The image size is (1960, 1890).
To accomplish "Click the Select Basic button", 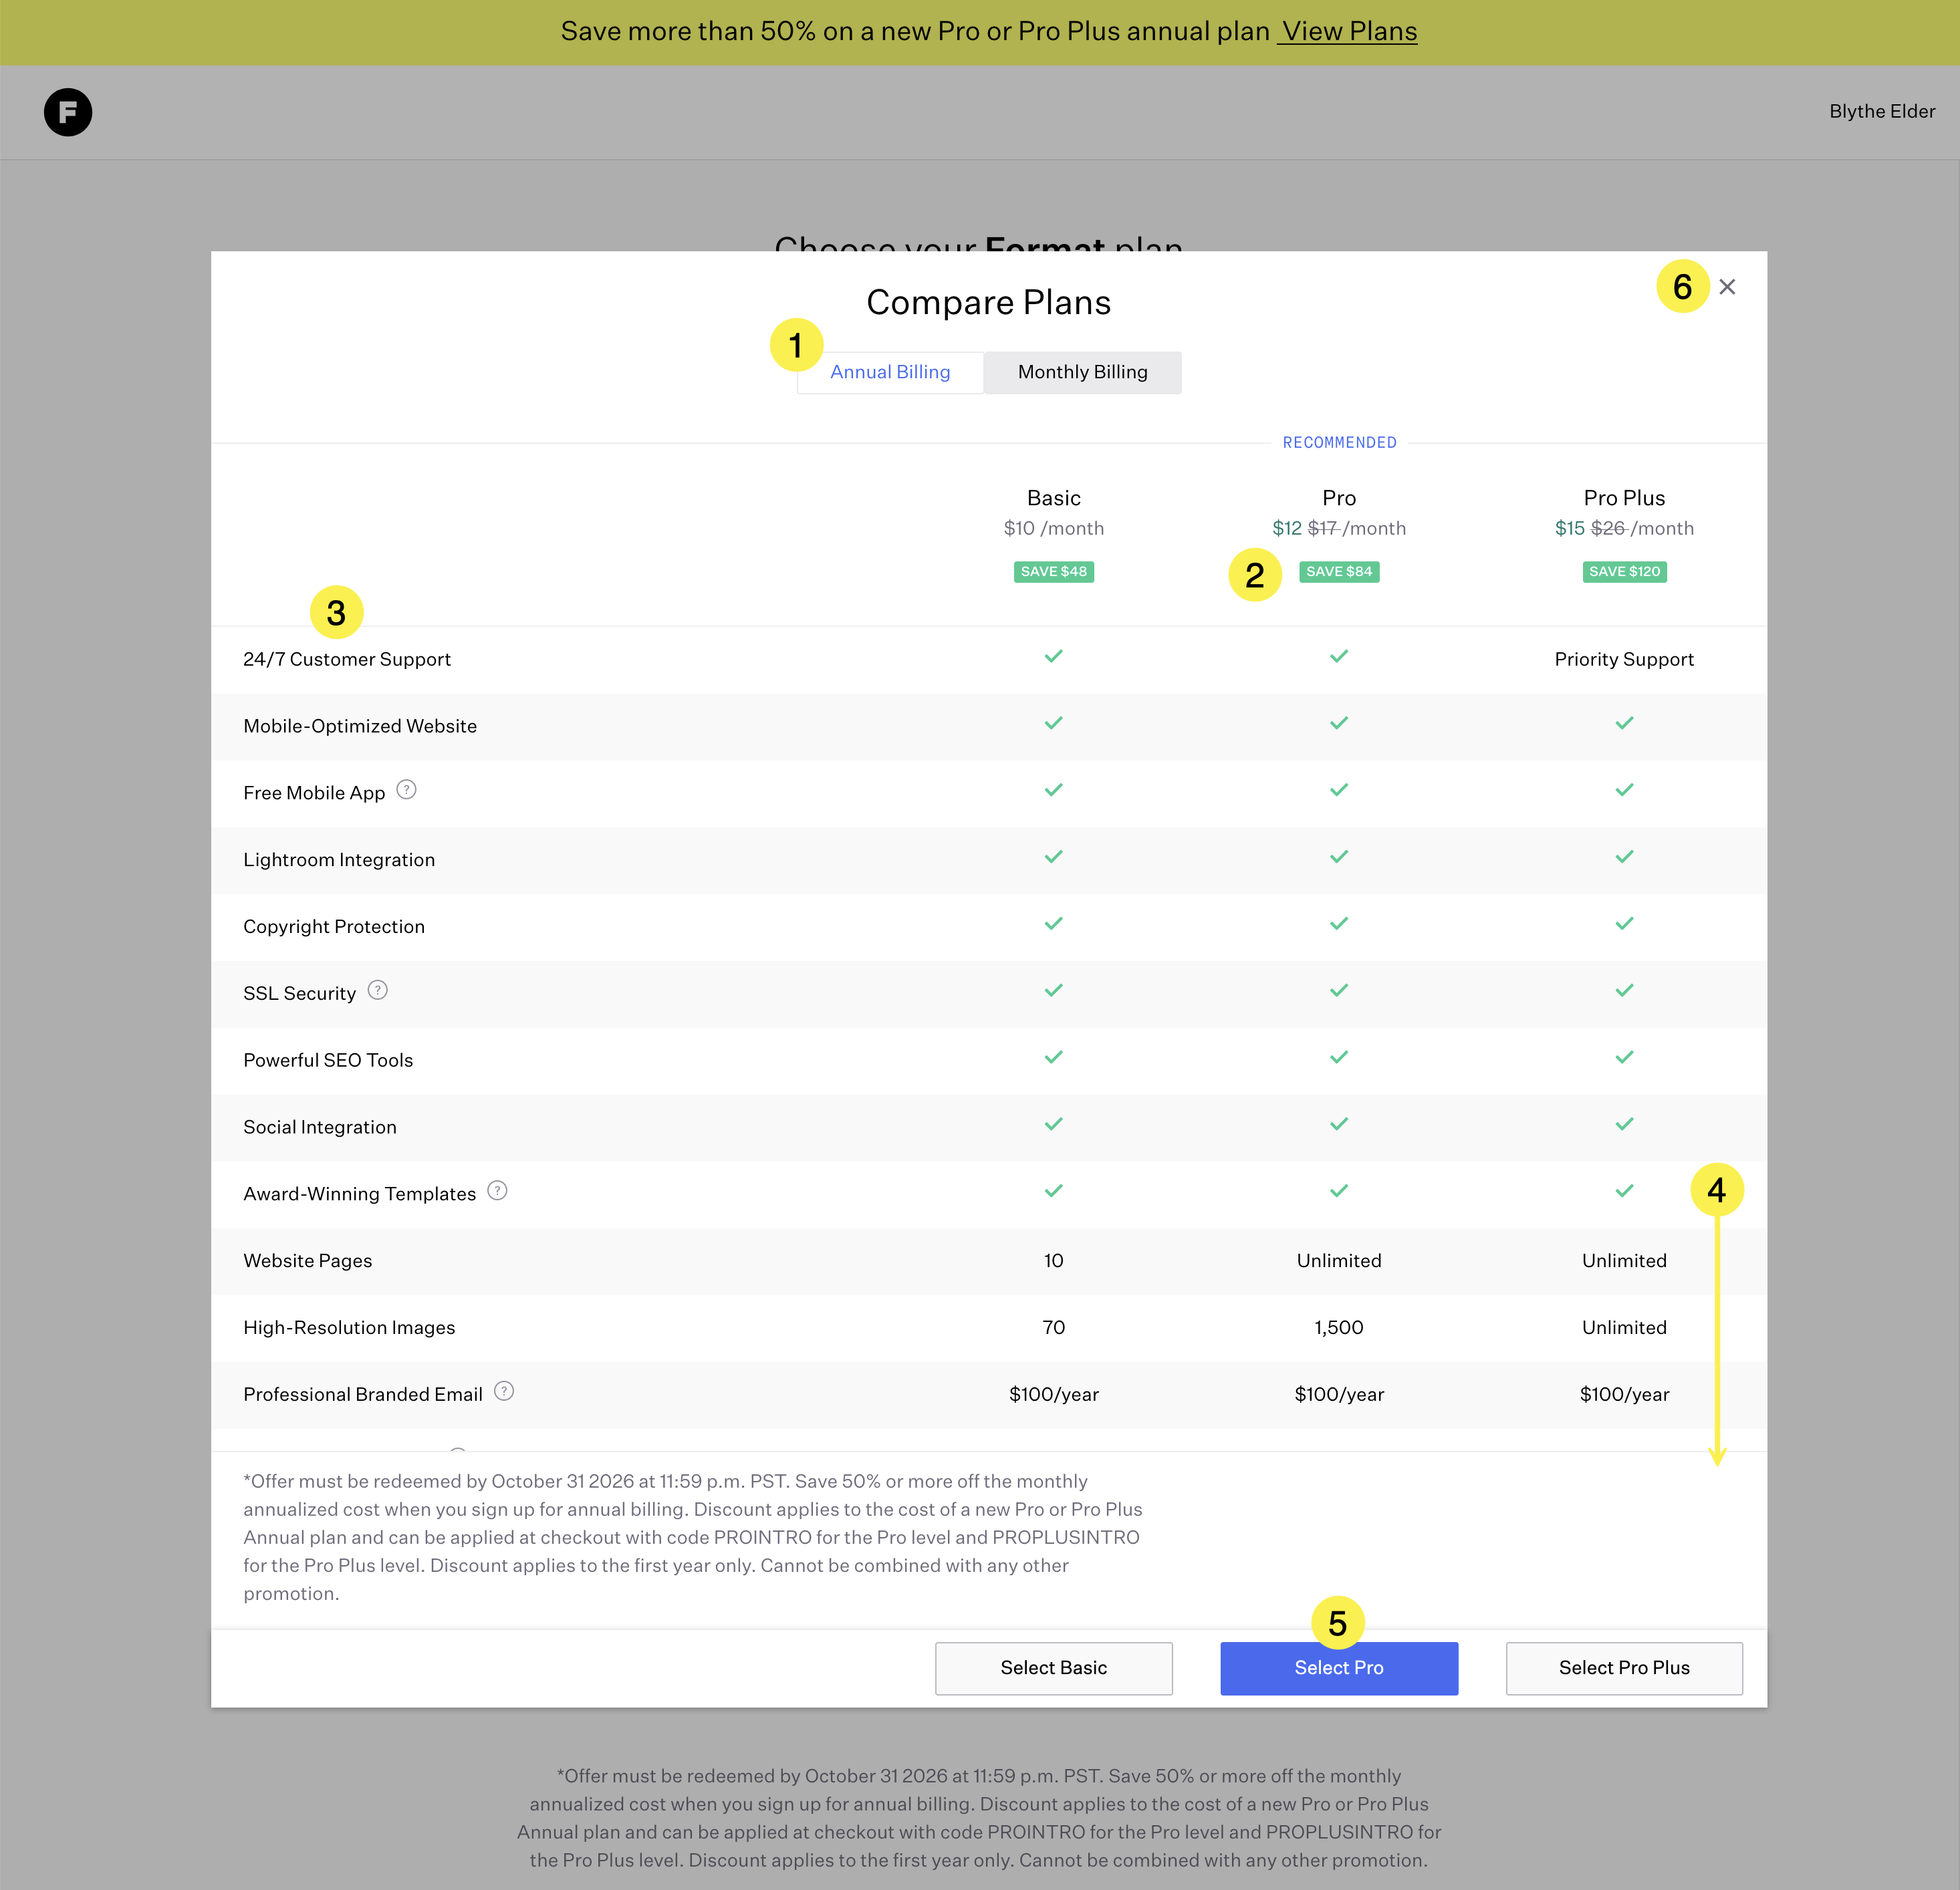I will [x=1053, y=1668].
